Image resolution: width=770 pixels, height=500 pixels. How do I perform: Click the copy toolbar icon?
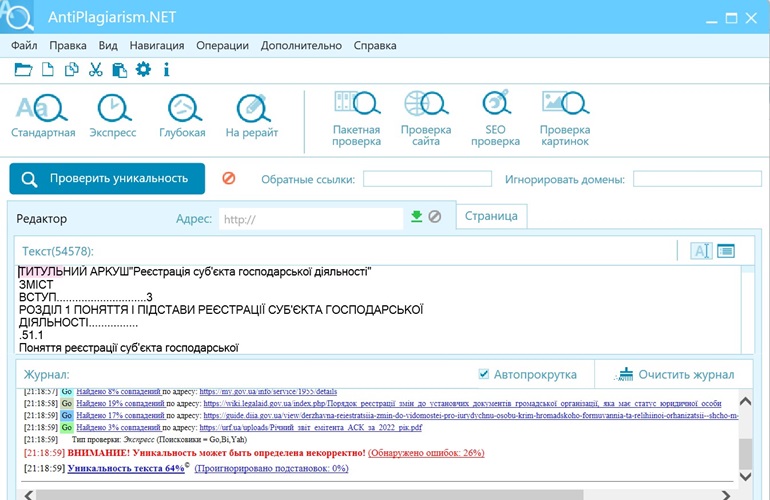tap(72, 69)
